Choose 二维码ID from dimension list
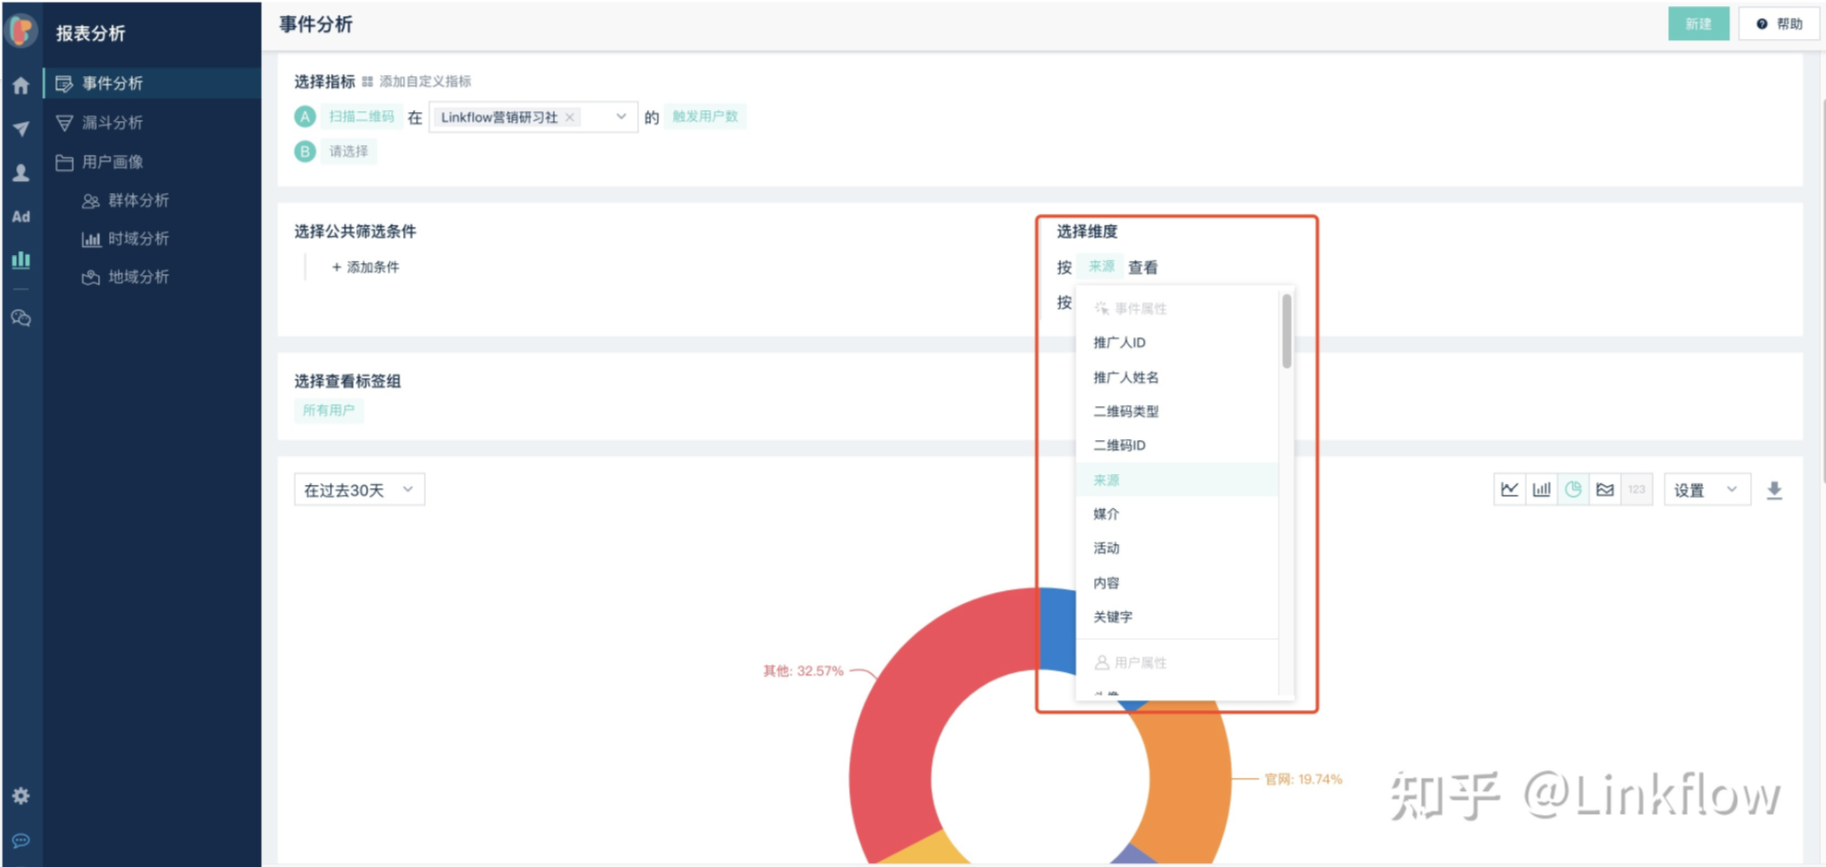Screen dimensions: 1826x867 (1177, 445)
